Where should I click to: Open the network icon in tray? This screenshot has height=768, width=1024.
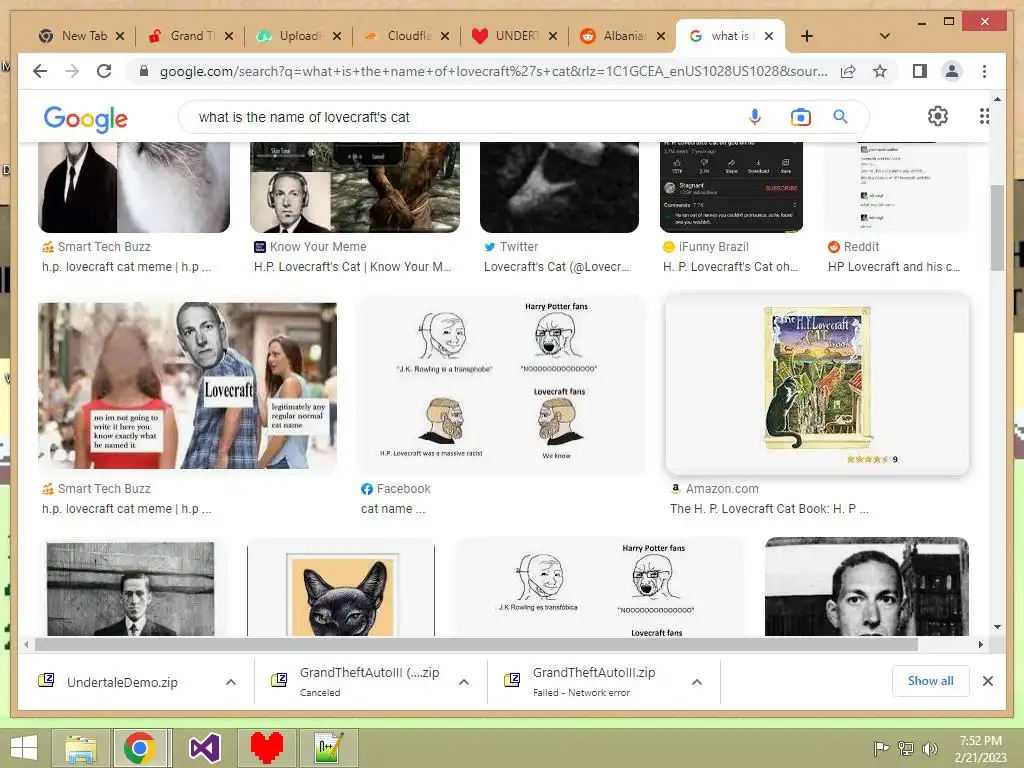coord(906,748)
